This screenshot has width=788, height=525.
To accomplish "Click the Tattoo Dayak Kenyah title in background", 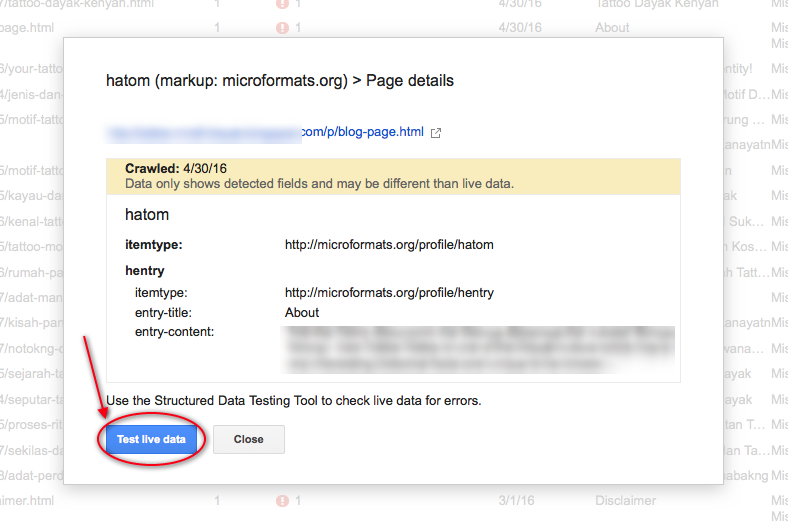I will (657, 4).
